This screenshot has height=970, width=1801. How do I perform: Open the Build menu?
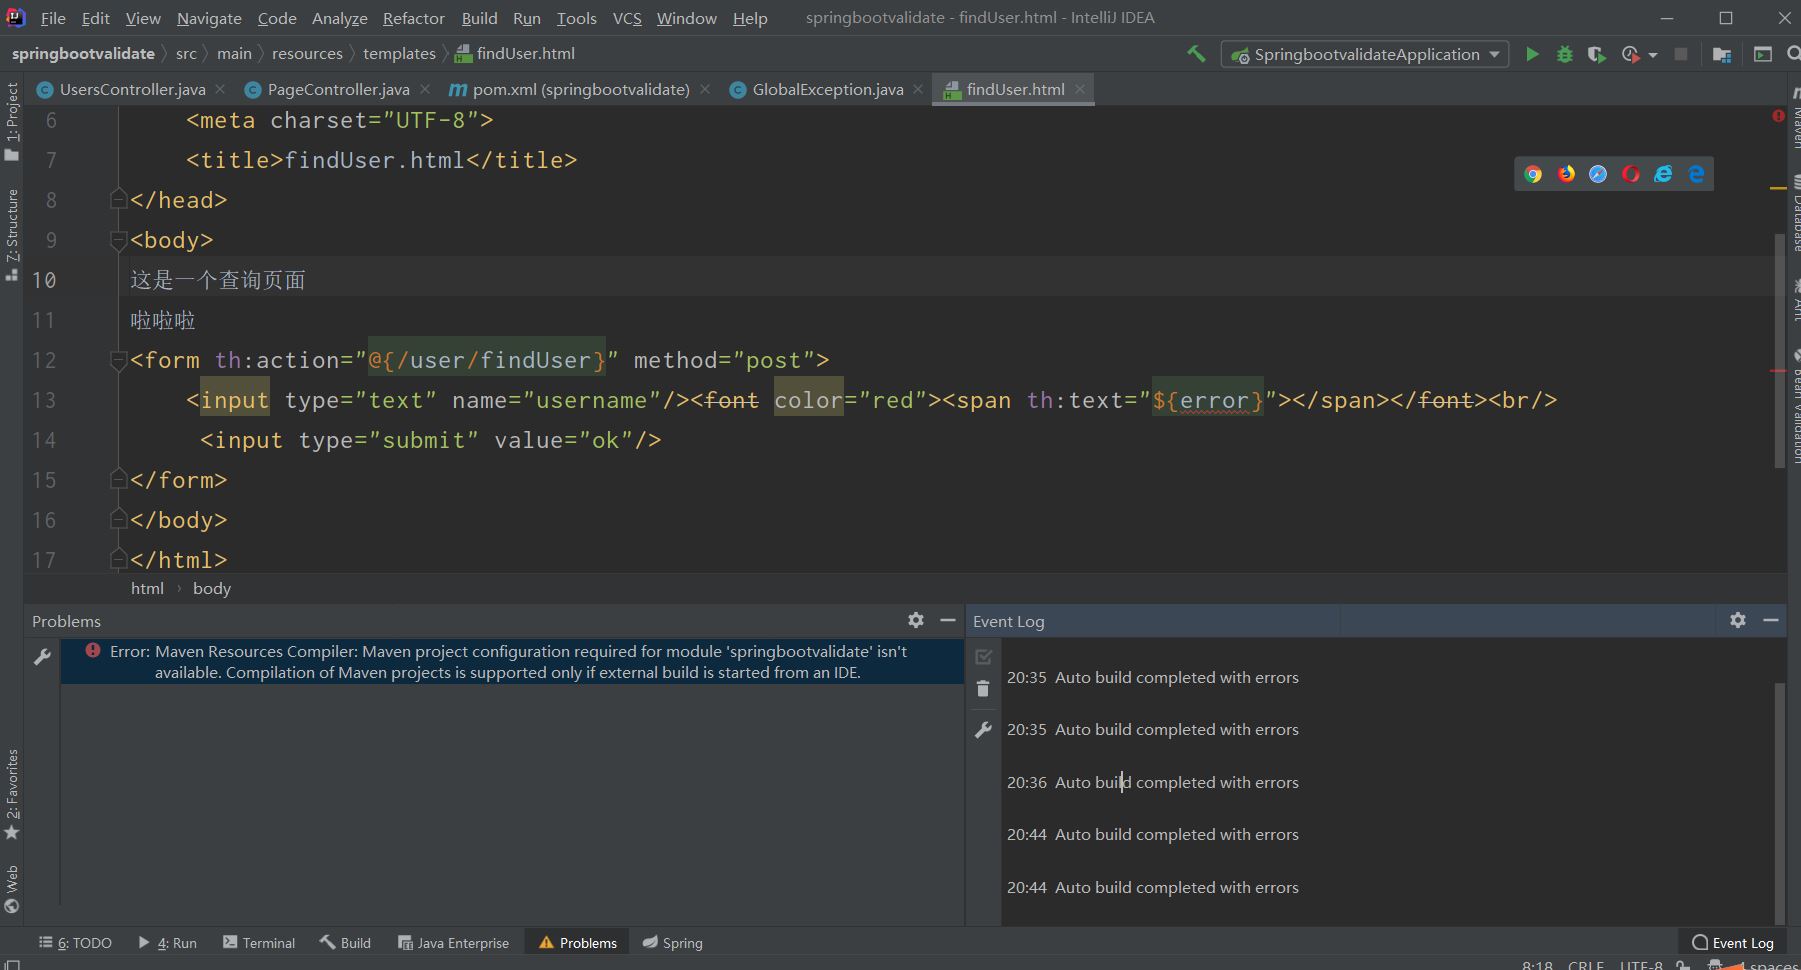point(479,18)
